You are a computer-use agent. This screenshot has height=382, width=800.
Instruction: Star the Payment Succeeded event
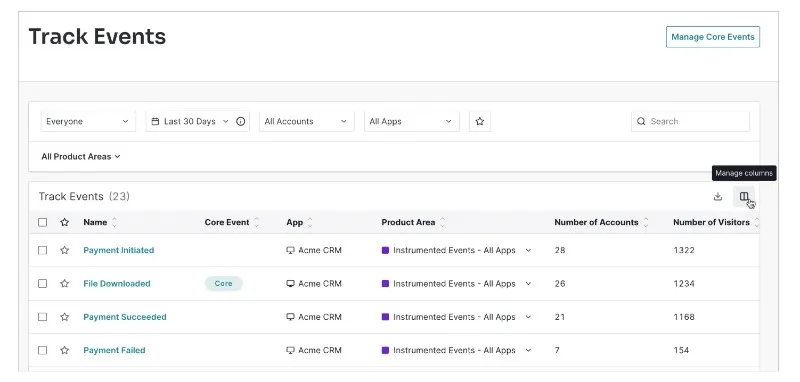pyautogui.click(x=64, y=317)
